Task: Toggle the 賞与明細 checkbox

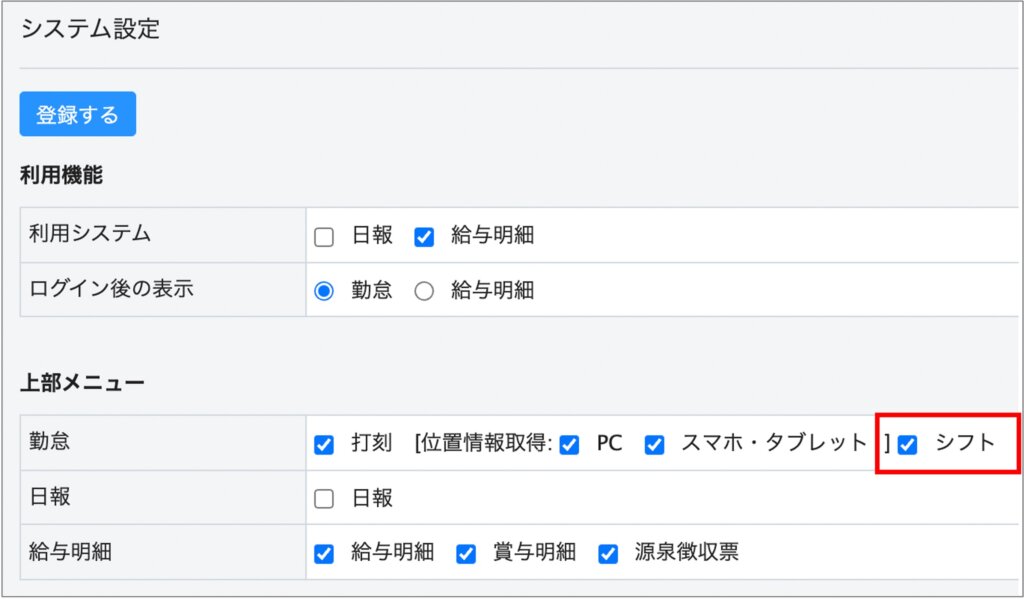Action: click(x=466, y=554)
